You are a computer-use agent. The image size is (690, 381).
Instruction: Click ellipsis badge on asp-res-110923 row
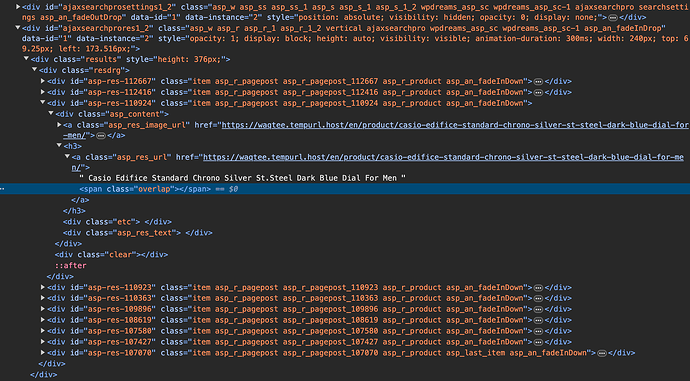point(538,288)
